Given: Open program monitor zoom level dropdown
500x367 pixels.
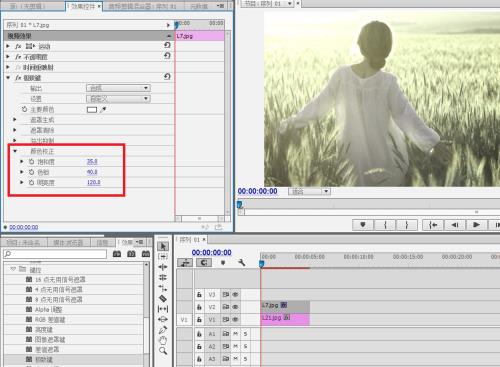Looking at the screenshot, I should click(x=309, y=192).
